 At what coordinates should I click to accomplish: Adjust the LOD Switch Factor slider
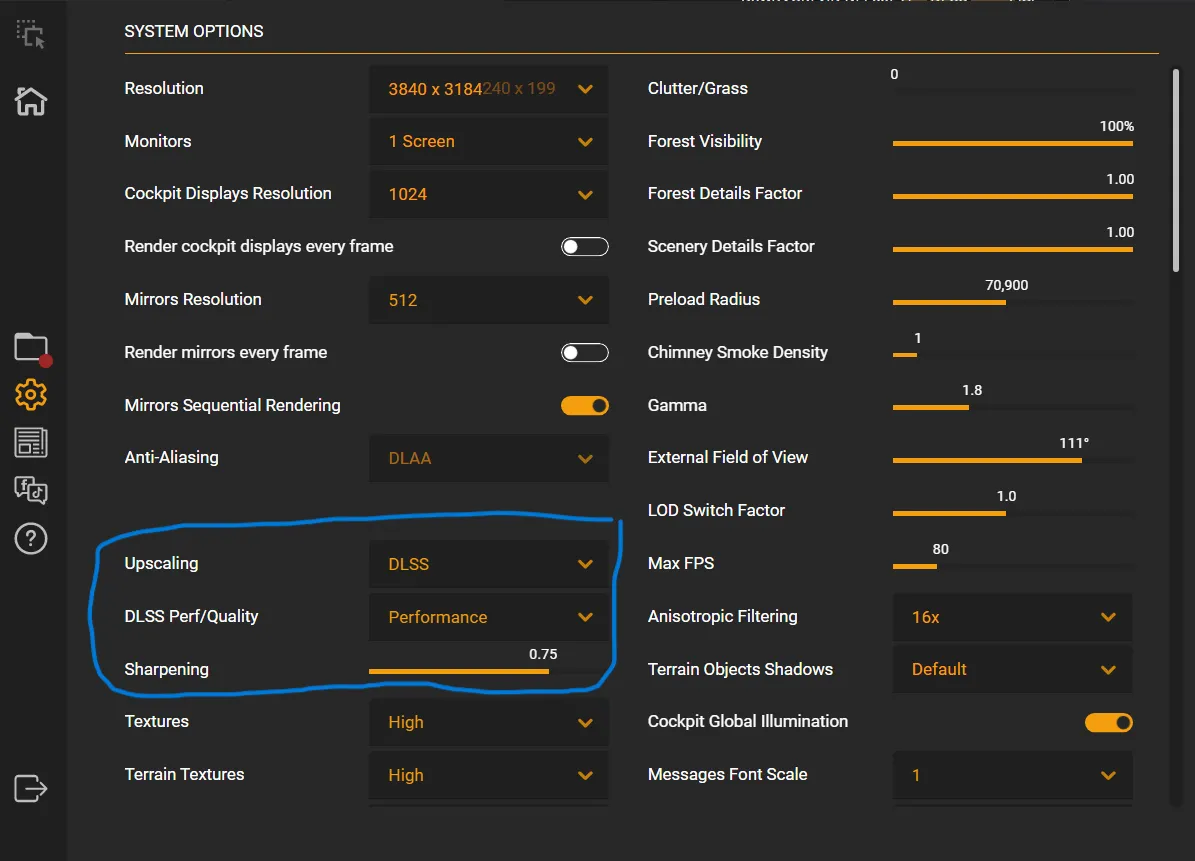tap(1013, 514)
